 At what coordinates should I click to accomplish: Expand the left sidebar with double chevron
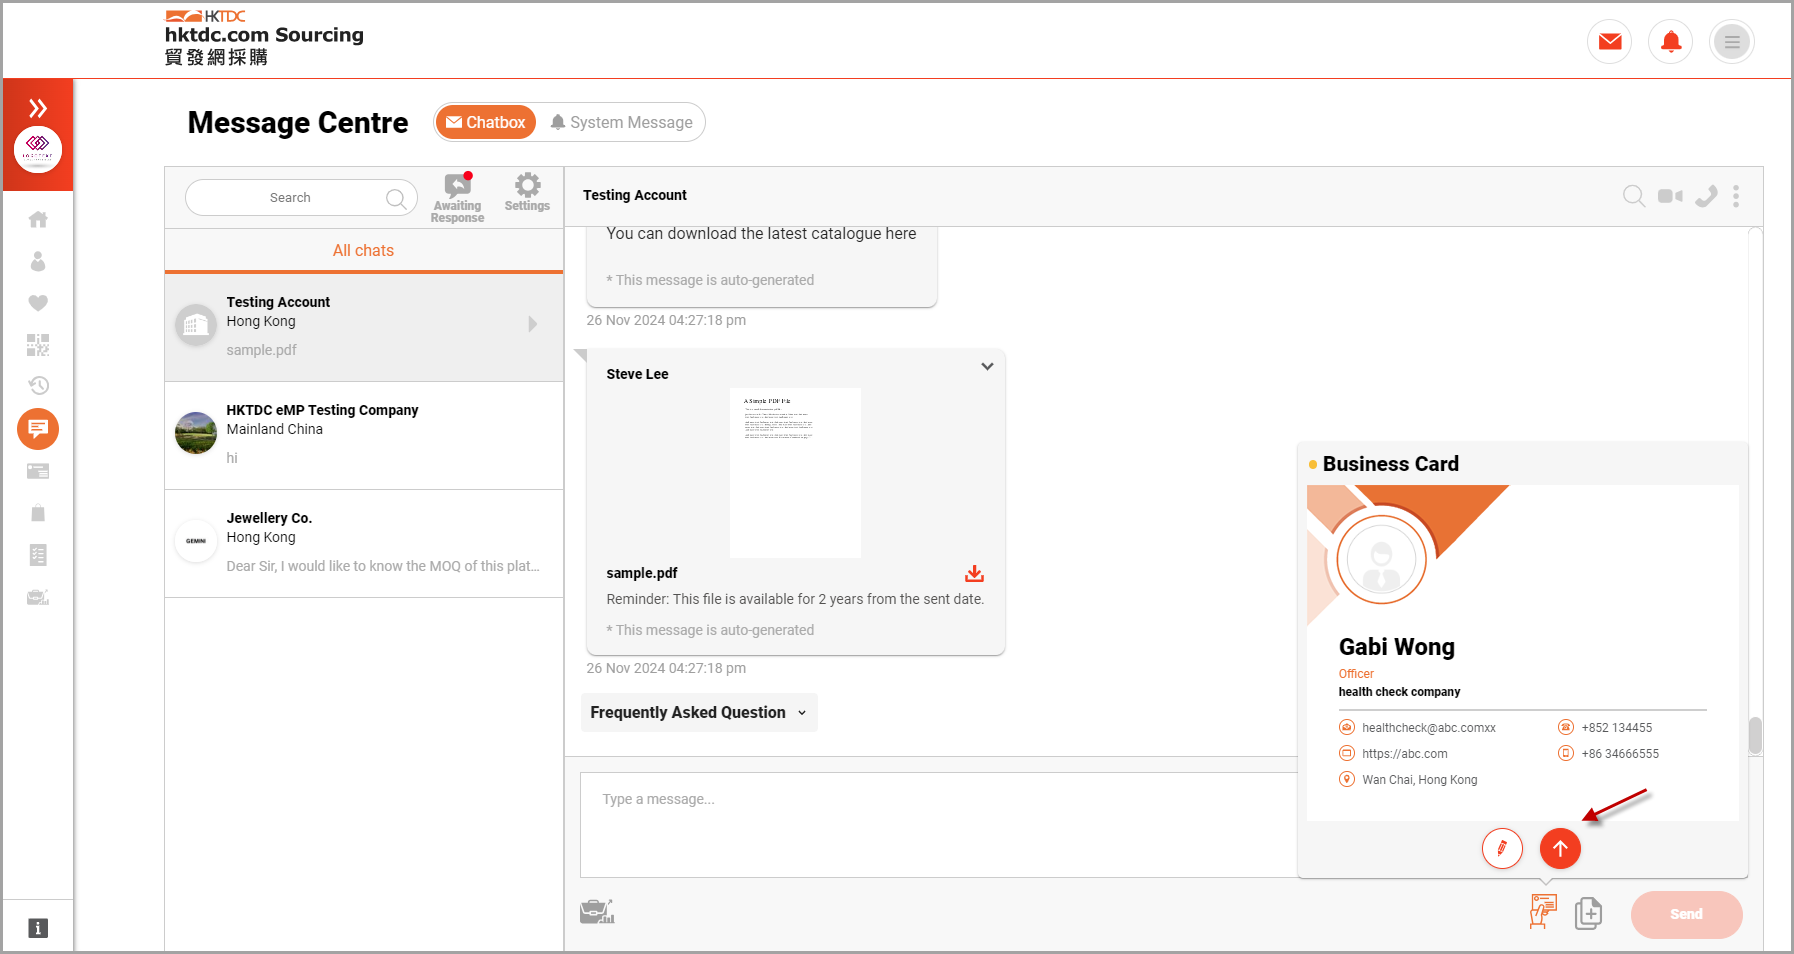pos(38,108)
